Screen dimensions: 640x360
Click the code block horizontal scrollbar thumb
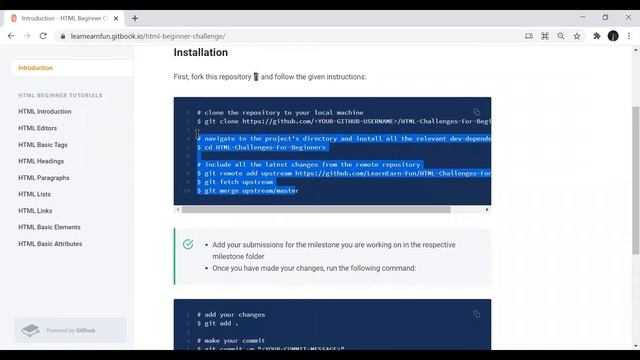point(316,210)
